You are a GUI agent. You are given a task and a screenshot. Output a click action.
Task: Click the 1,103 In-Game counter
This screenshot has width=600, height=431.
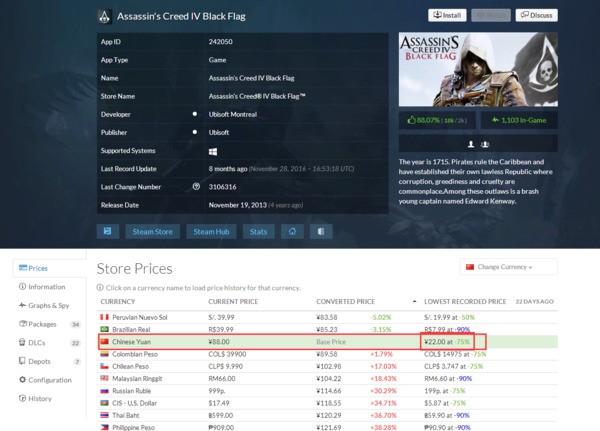point(519,120)
